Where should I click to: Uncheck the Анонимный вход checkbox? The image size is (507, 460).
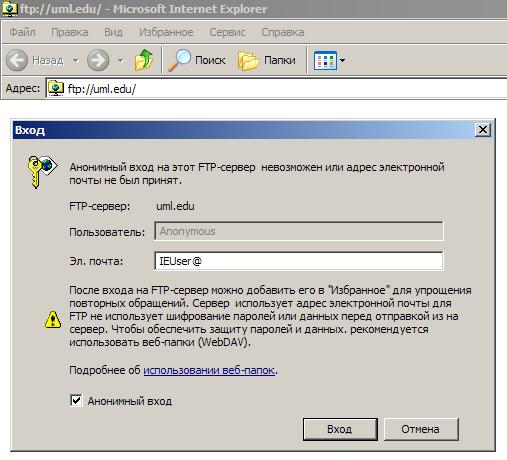tap(76, 400)
